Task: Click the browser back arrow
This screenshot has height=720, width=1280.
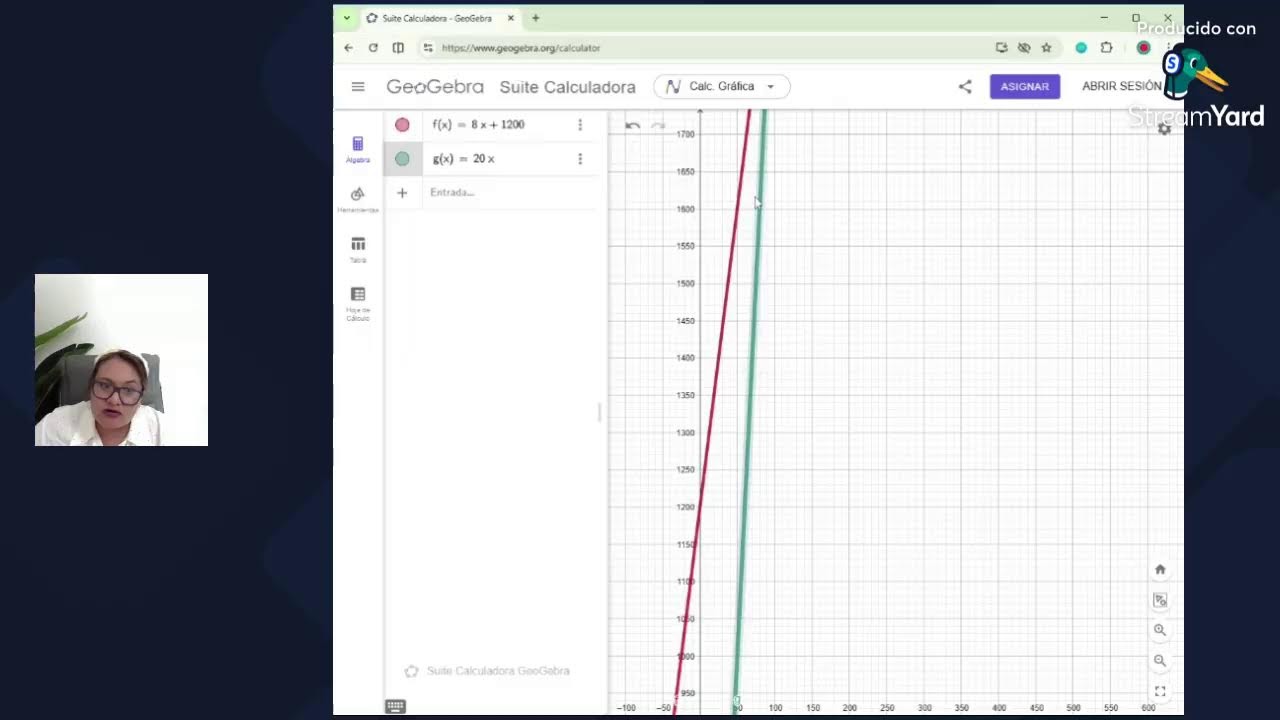Action: [x=348, y=48]
